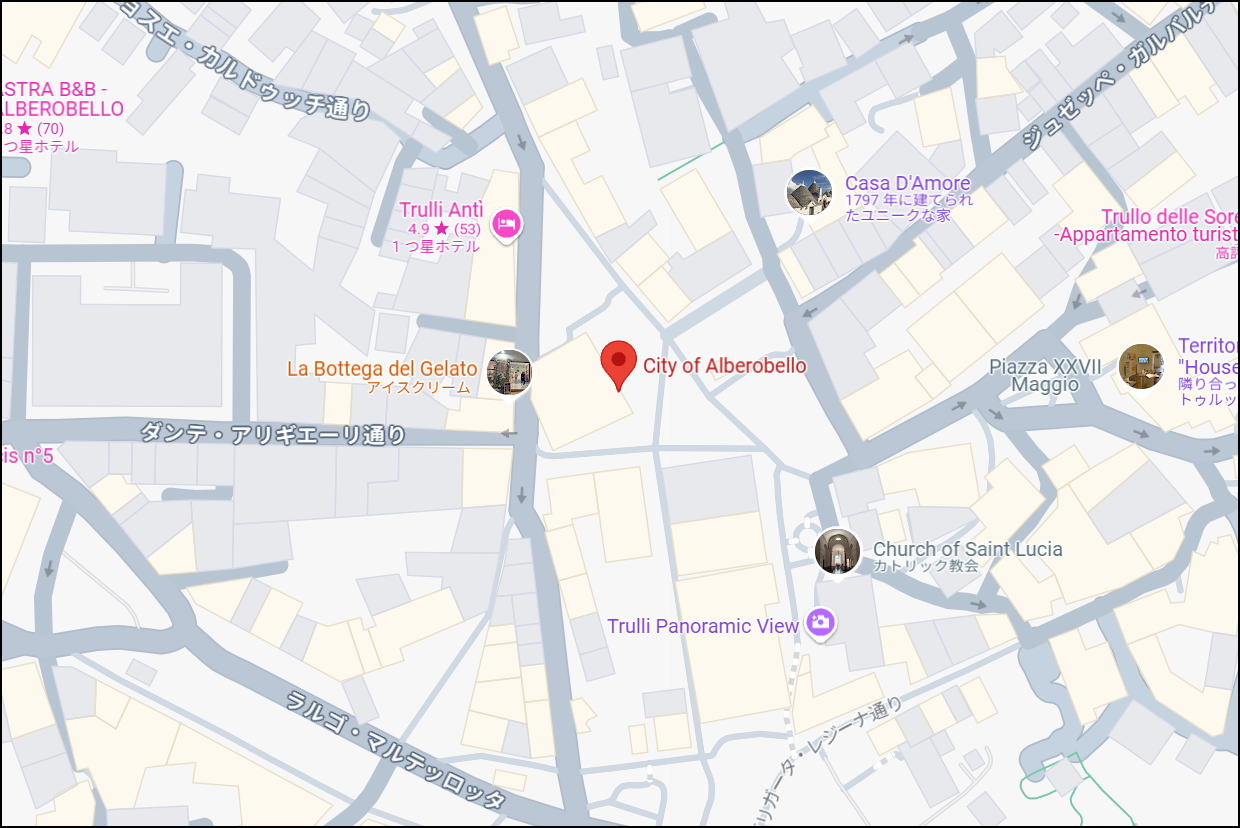Select the Piazza XXVII Maggio label
The height and width of the screenshot is (828, 1240).
click(x=1045, y=375)
